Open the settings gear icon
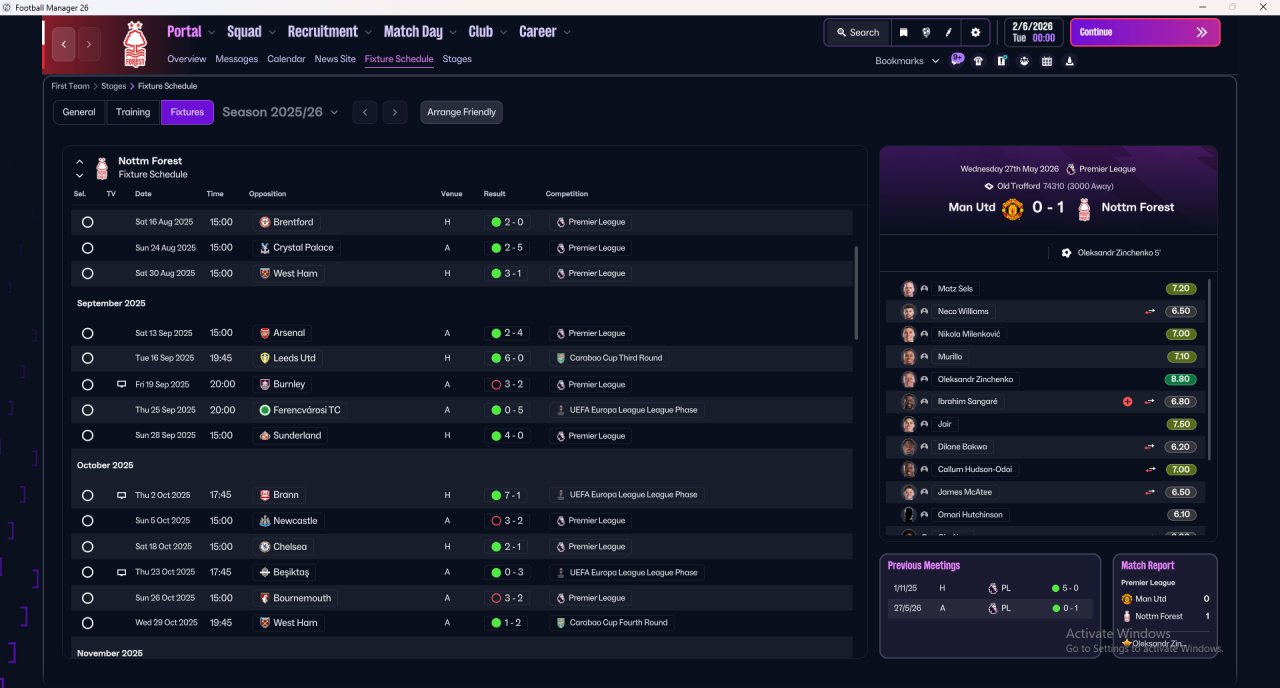The image size is (1280, 688). (976, 32)
